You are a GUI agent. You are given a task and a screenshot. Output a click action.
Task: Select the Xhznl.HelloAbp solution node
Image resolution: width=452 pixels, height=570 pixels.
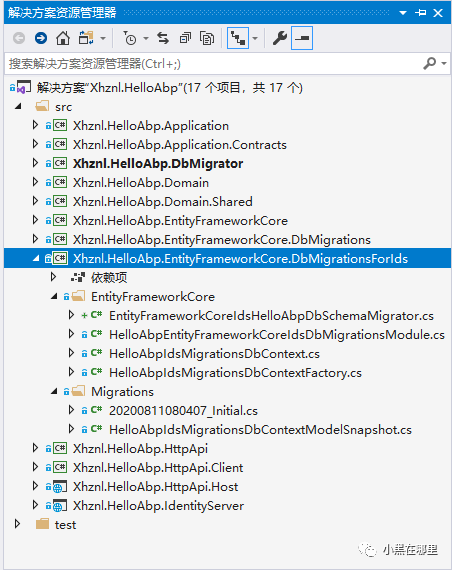tap(169, 88)
